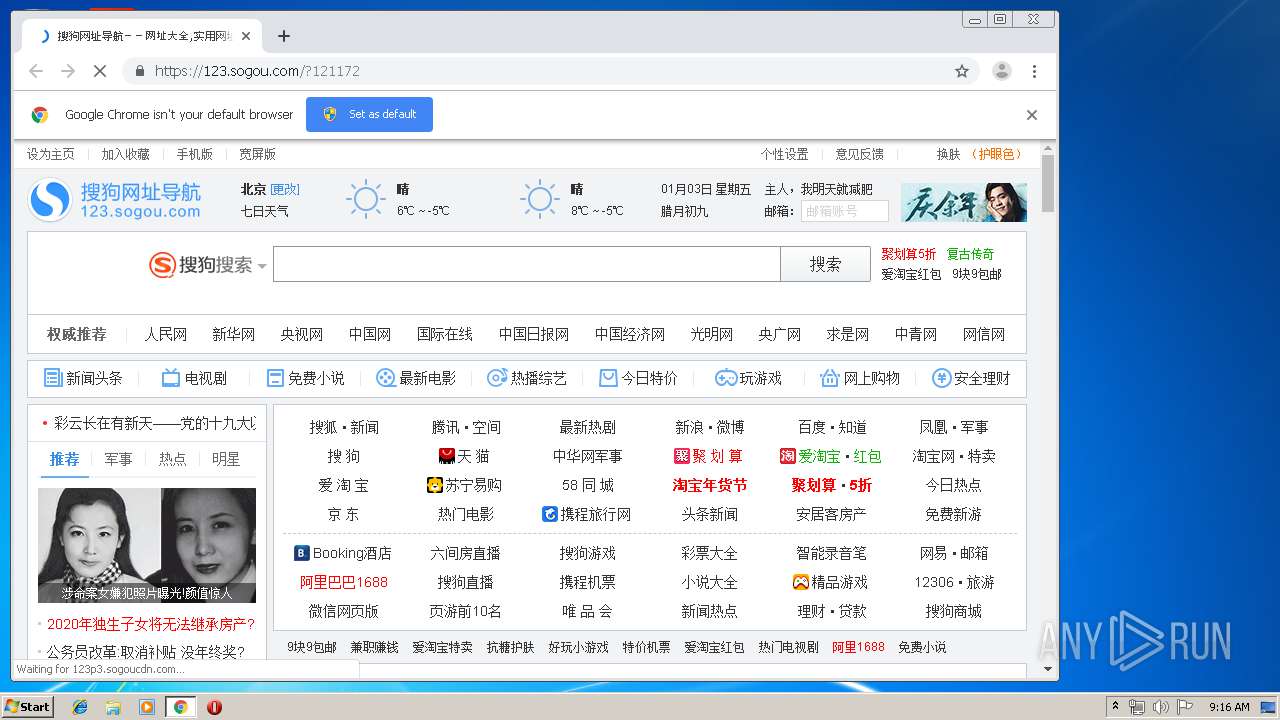Open the 携程旅行网 site link
Image resolution: width=1280 pixels, height=720 pixels.
click(587, 514)
